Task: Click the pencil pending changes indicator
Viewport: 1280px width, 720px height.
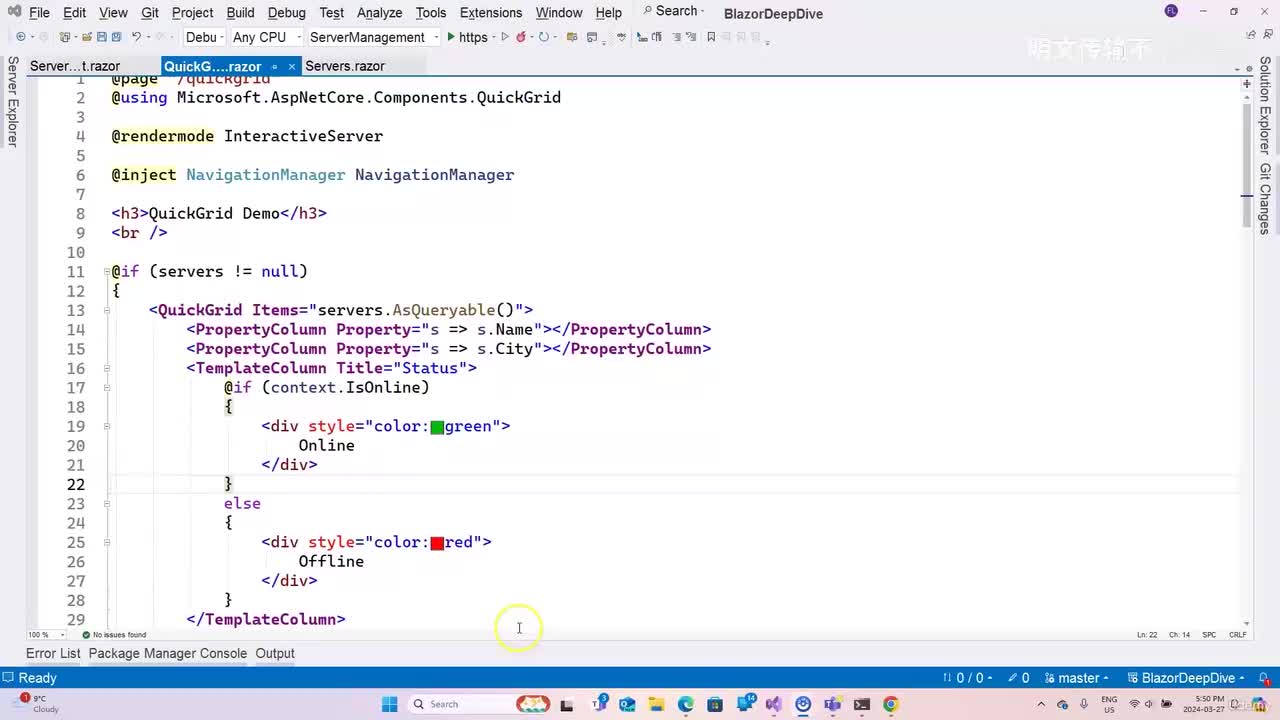Action: point(1019,678)
